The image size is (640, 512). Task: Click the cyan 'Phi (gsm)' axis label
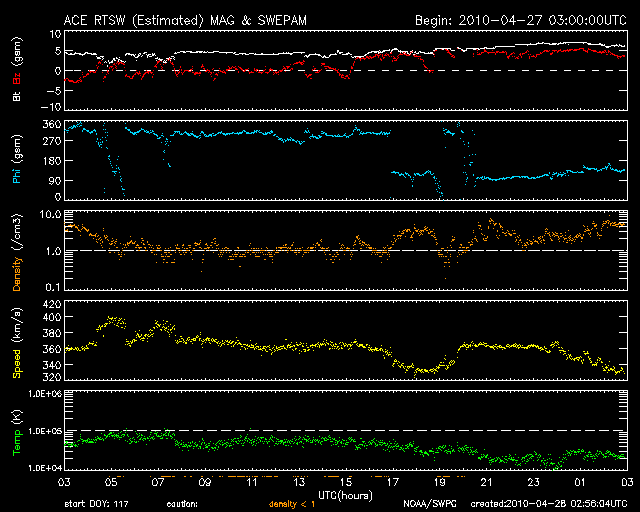[17, 159]
